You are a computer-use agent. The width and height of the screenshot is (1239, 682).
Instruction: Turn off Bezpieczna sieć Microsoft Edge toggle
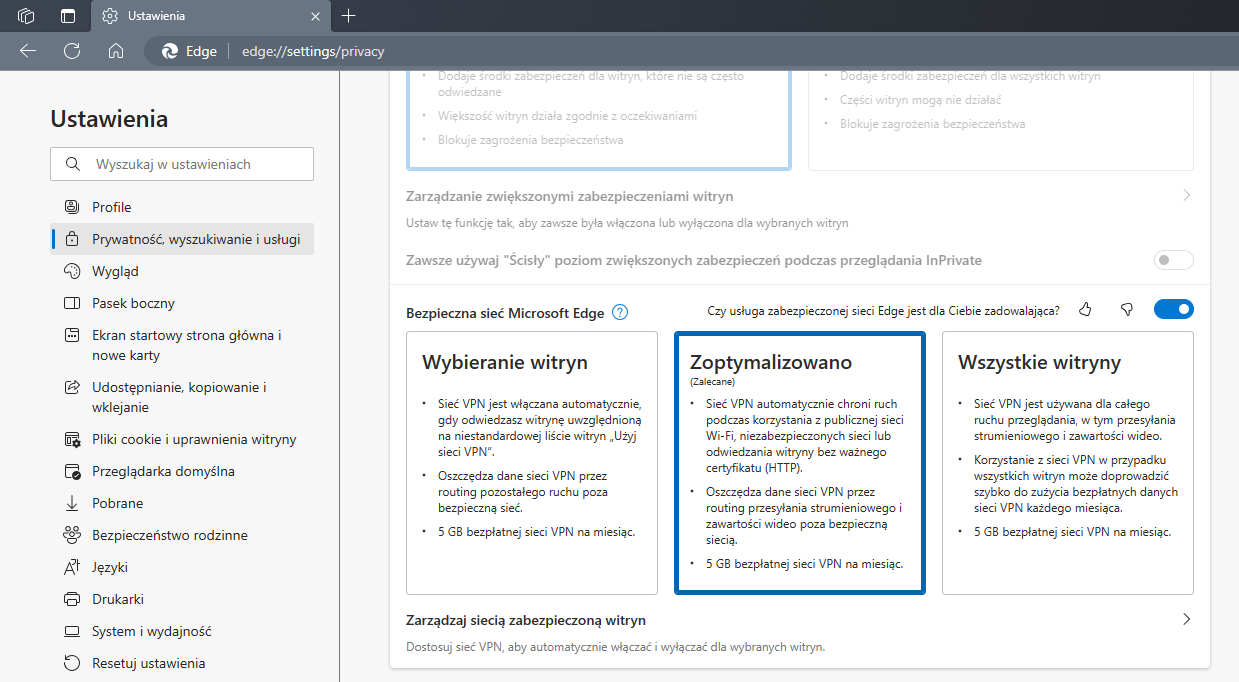1174,310
